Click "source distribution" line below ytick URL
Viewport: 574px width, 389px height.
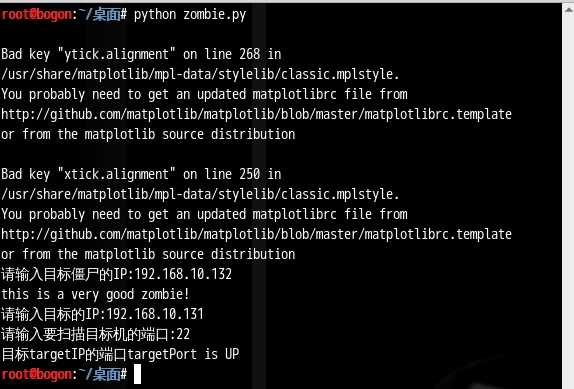tap(148, 134)
